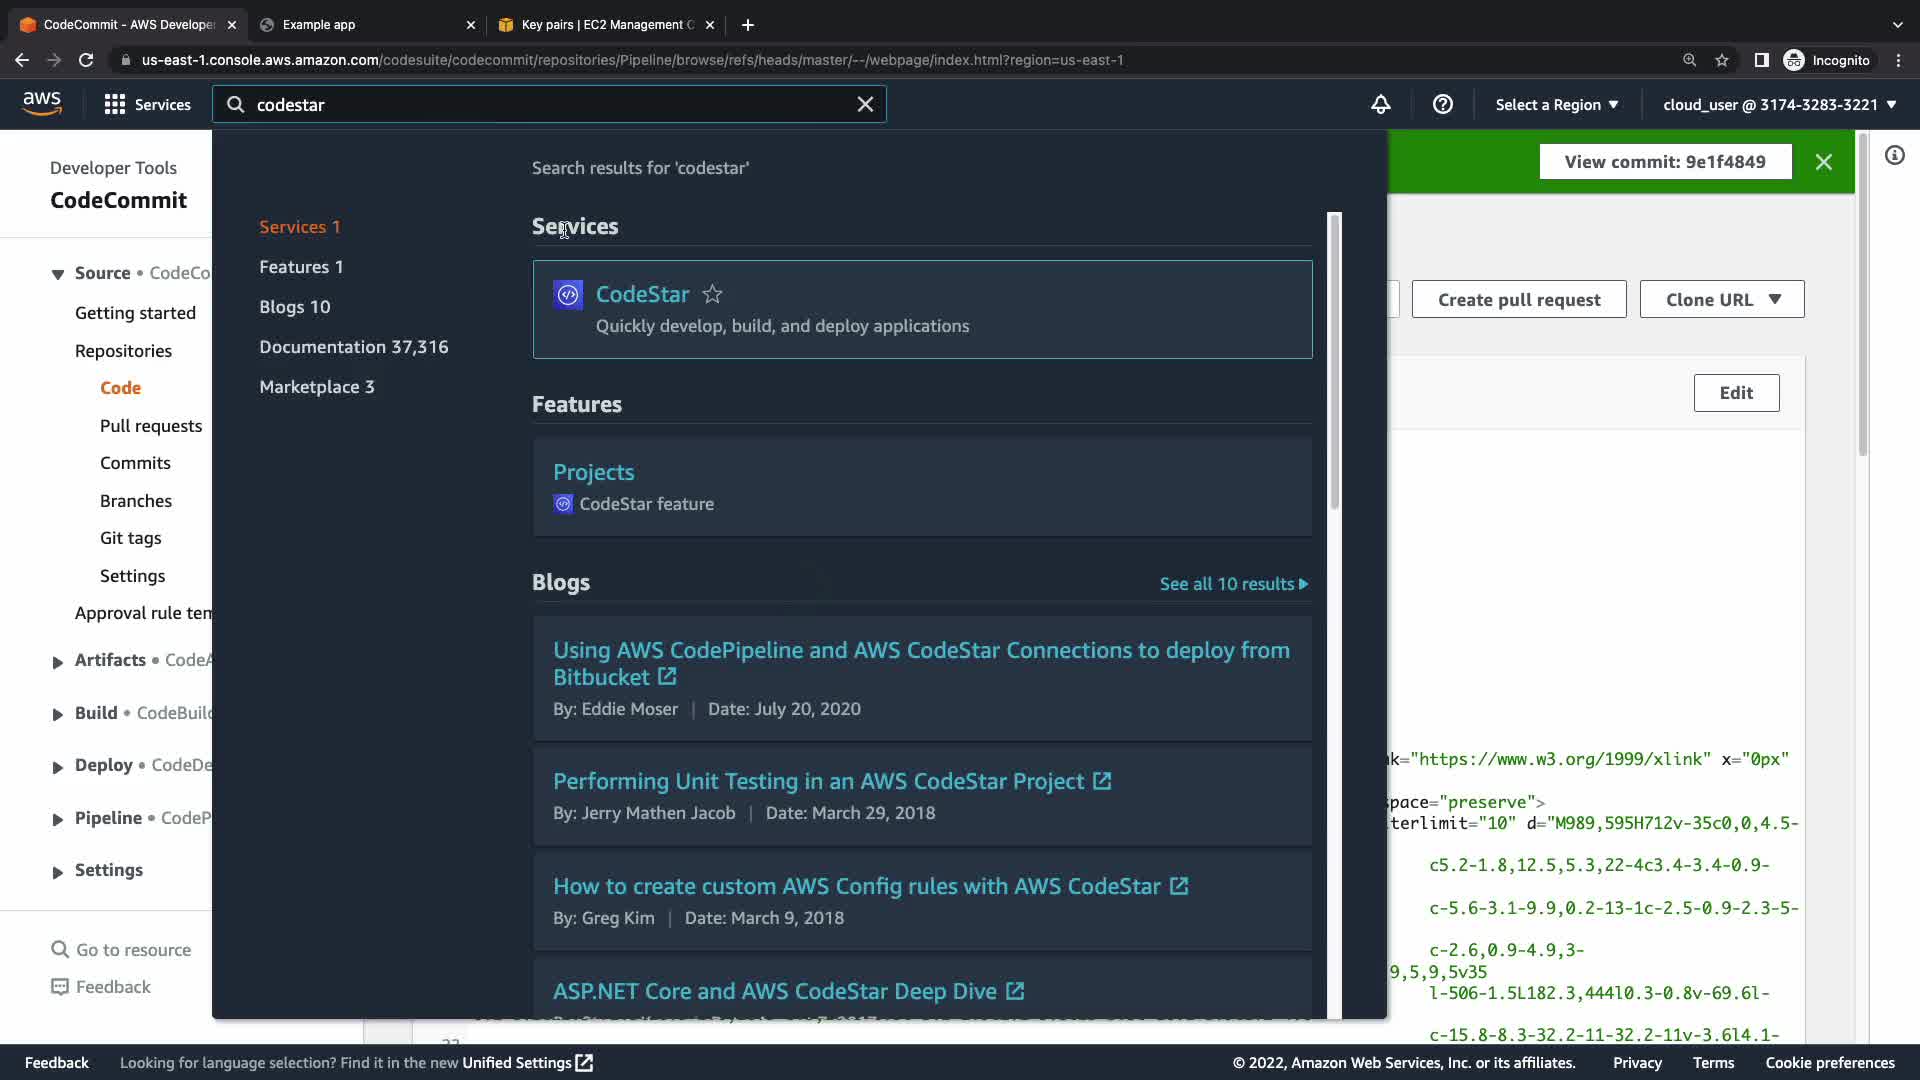Image resolution: width=1920 pixels, height=1080 pixels.
Task: Bookmark this page with star icon
Action: pos(1721,60)
